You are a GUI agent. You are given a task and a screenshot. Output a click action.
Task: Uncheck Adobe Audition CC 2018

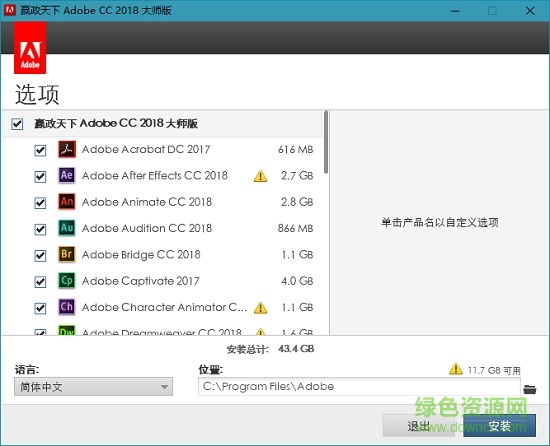pyautogui.click(x=40, y=229)
